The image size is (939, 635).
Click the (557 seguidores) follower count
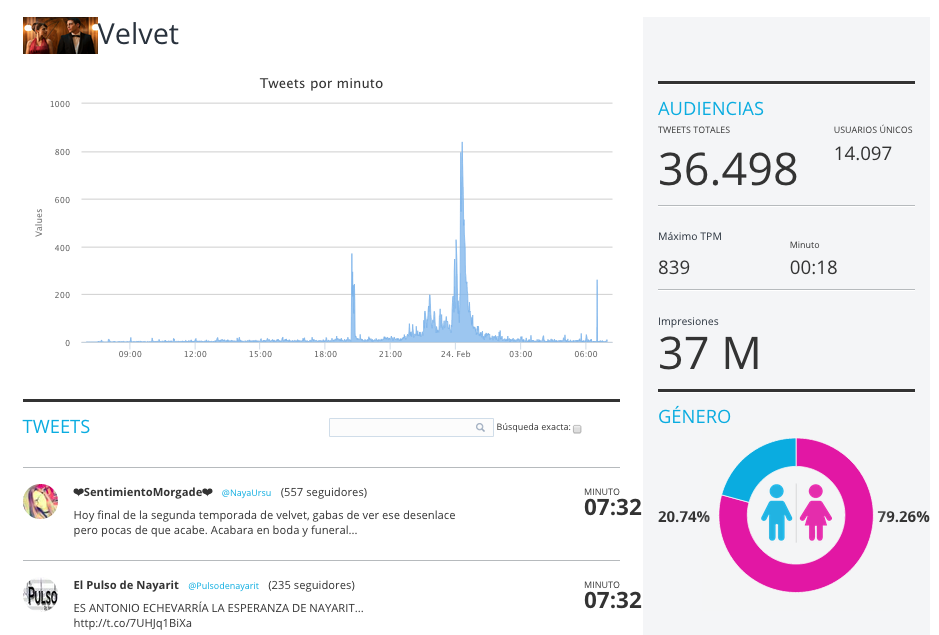[324, 492]
